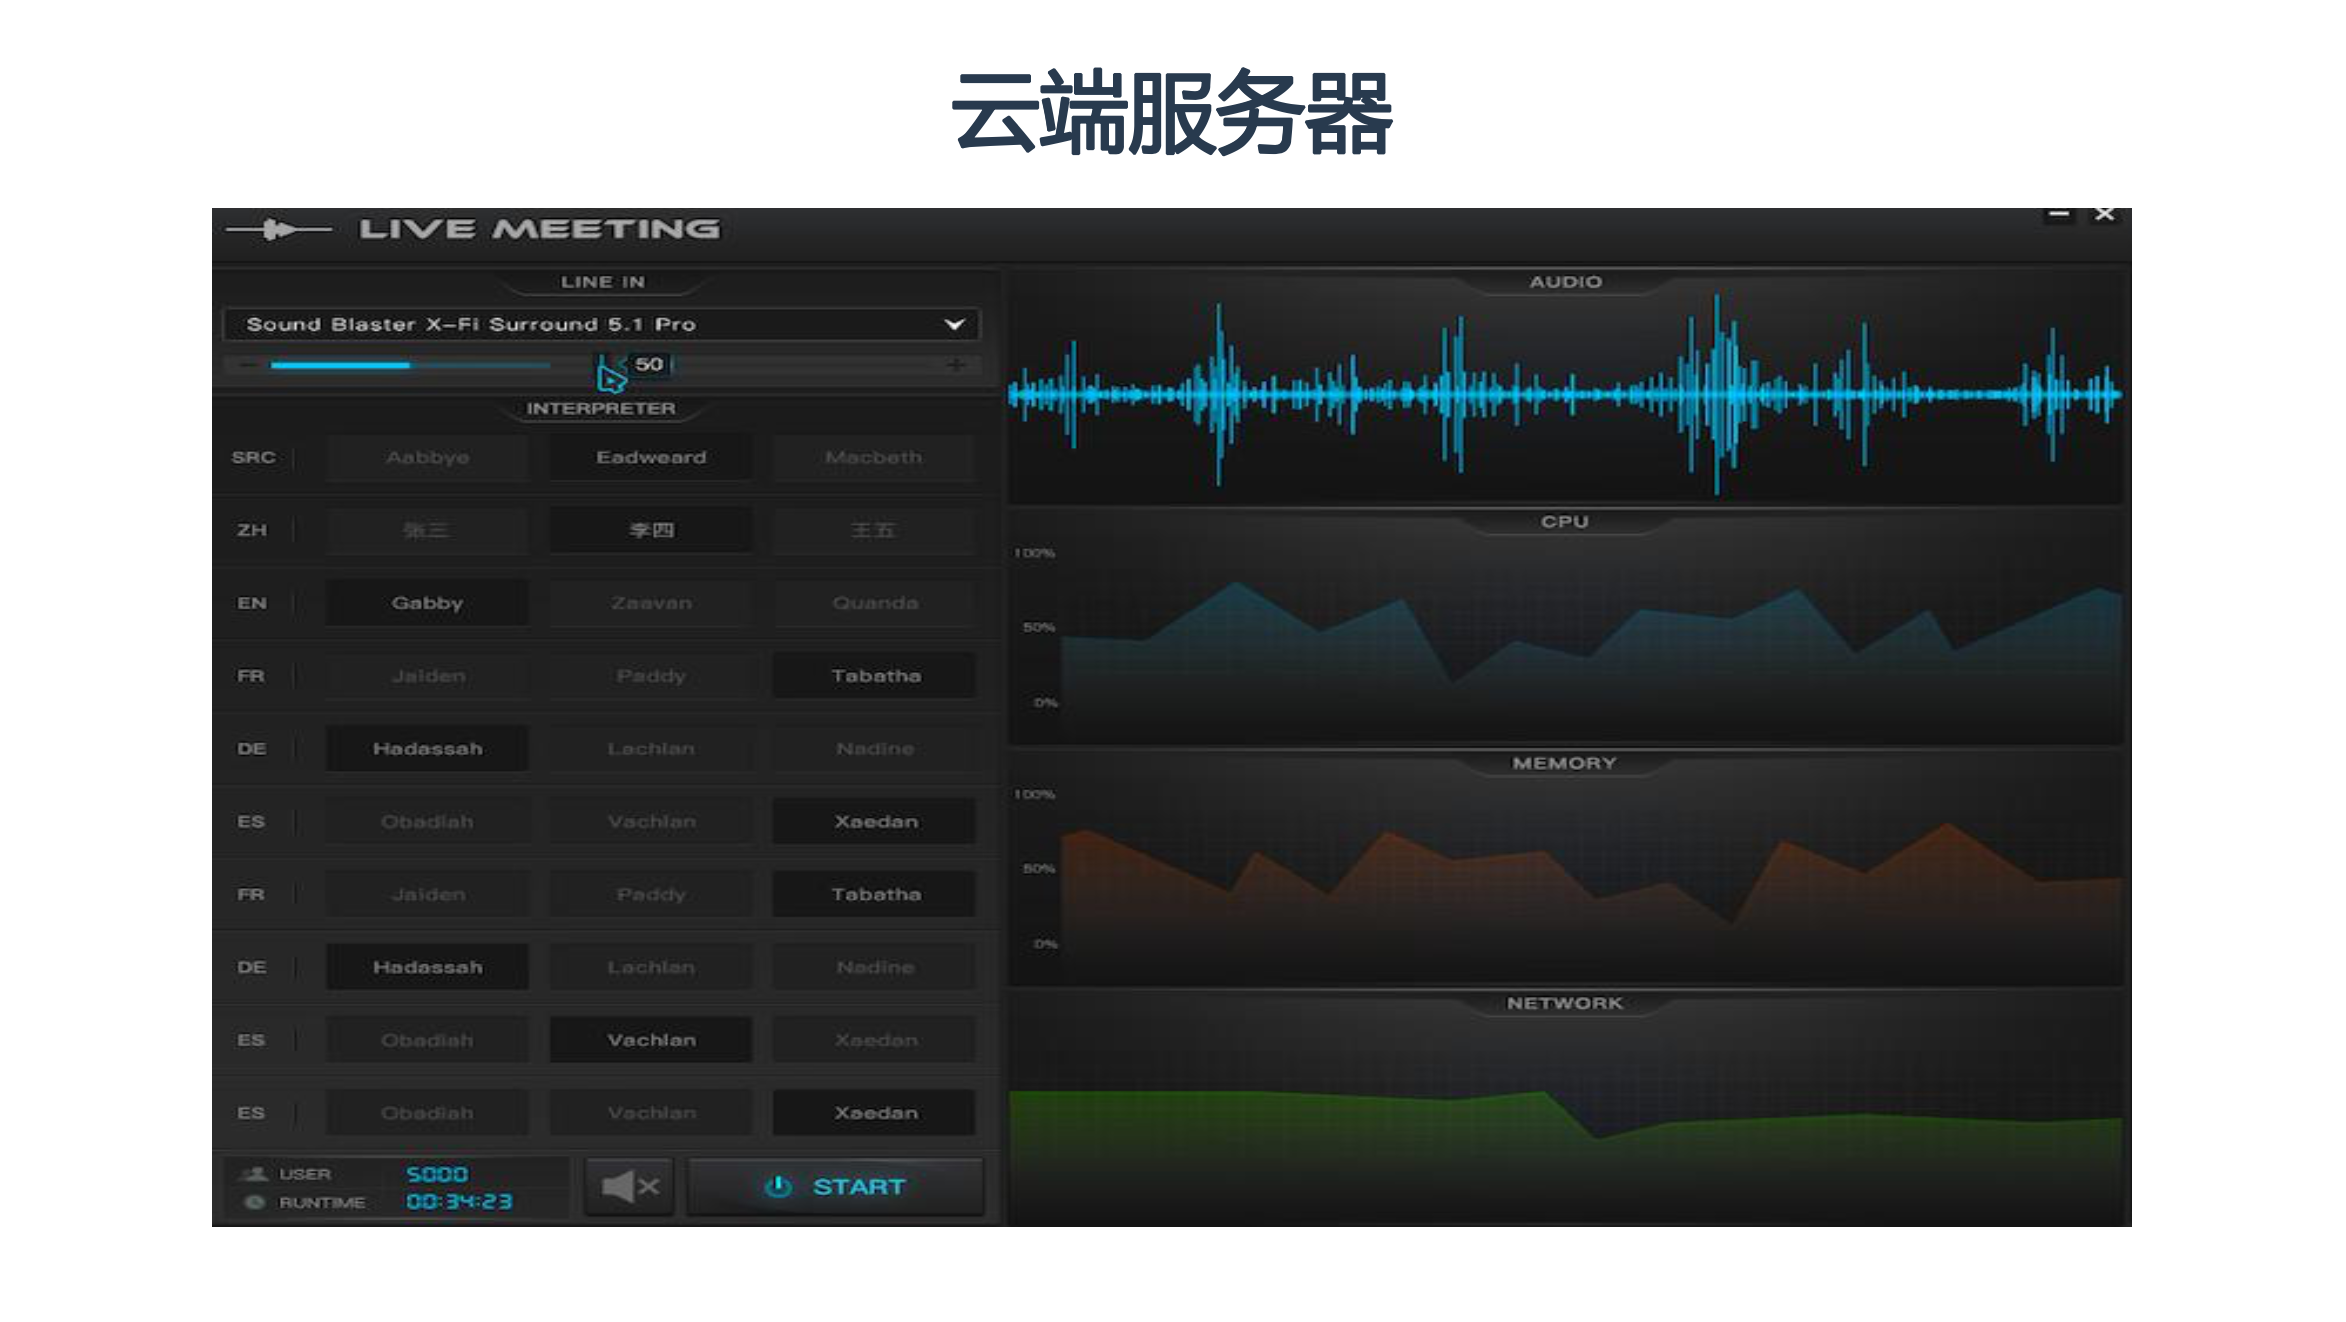
Task: Click the NETWORK panel header
Action: pyautogui.click(x=1565, y=1003)
